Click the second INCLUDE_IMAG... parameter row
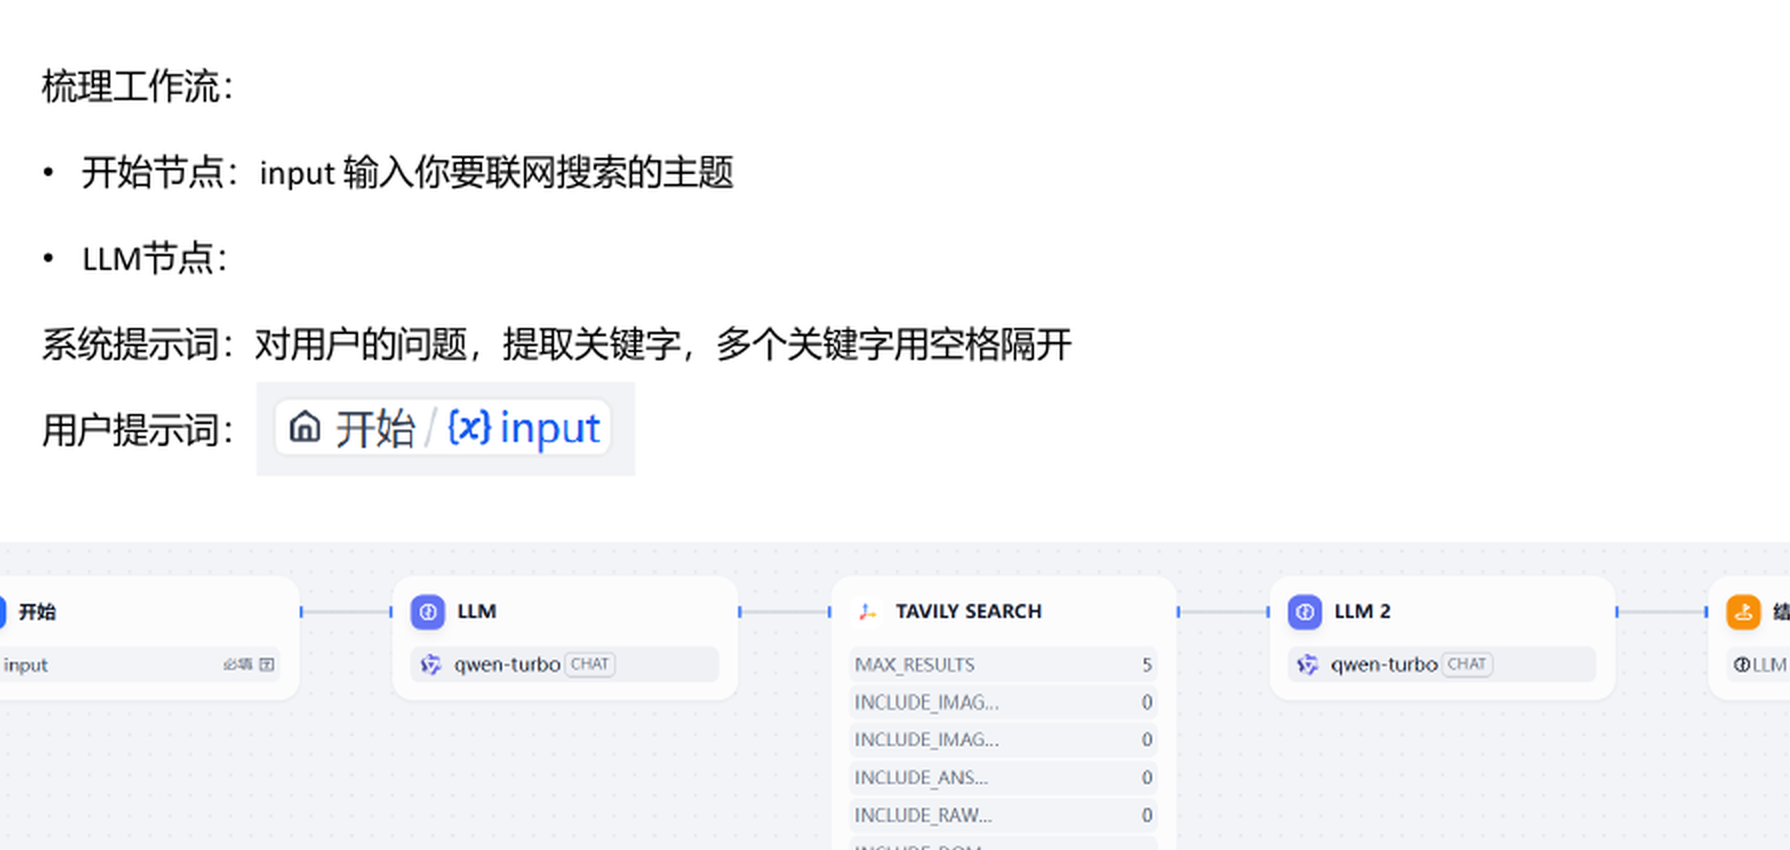This screenshot has width=1790, height=850. [x=1003, y=740]
